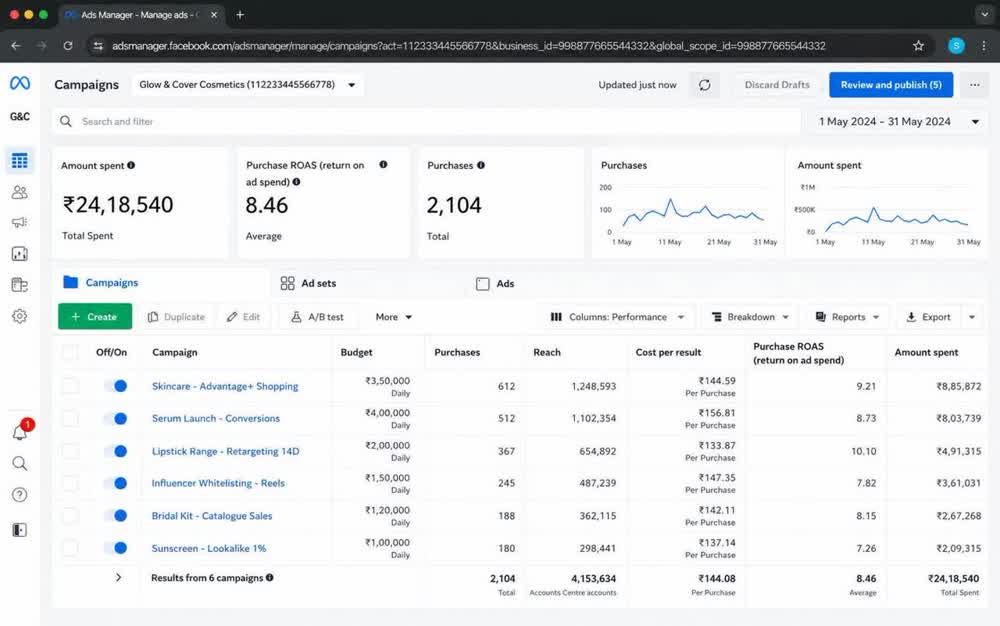Bookmark this page with the star icon
The height and width of the screenshot is (626, 1000).
pos(918,46)
